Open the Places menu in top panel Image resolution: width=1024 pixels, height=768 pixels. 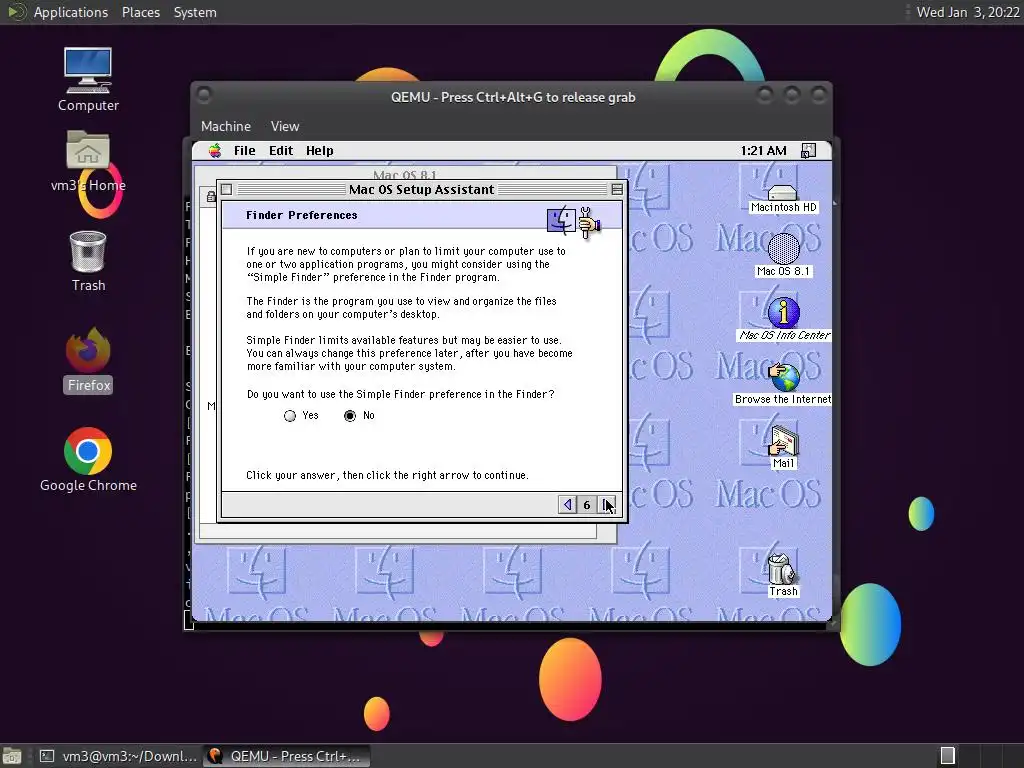pos(140,12)
